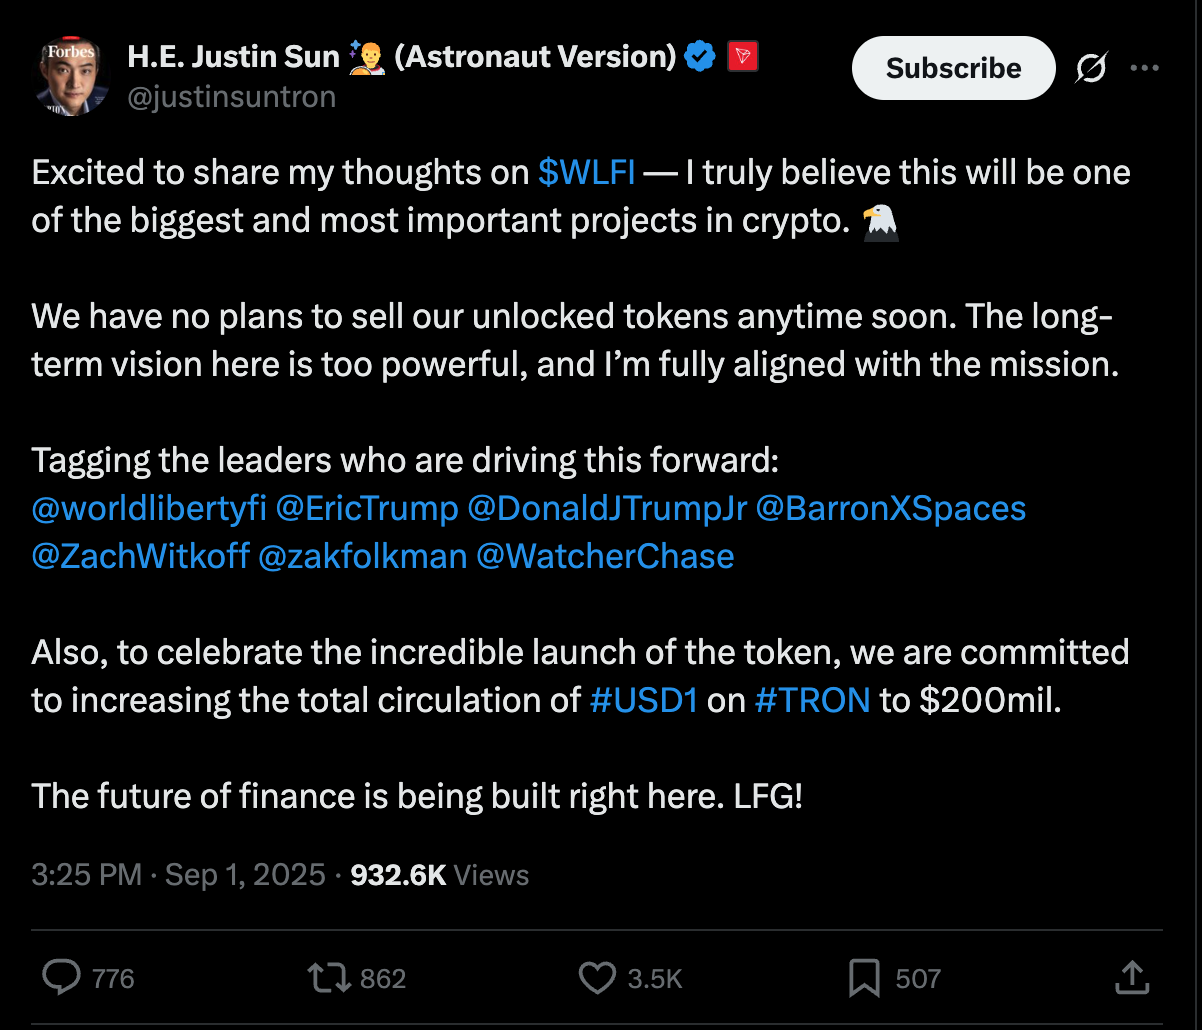Open the #TRON hashtag
The width and height of the screenshot is (1202, 1030).
point(813,699)
